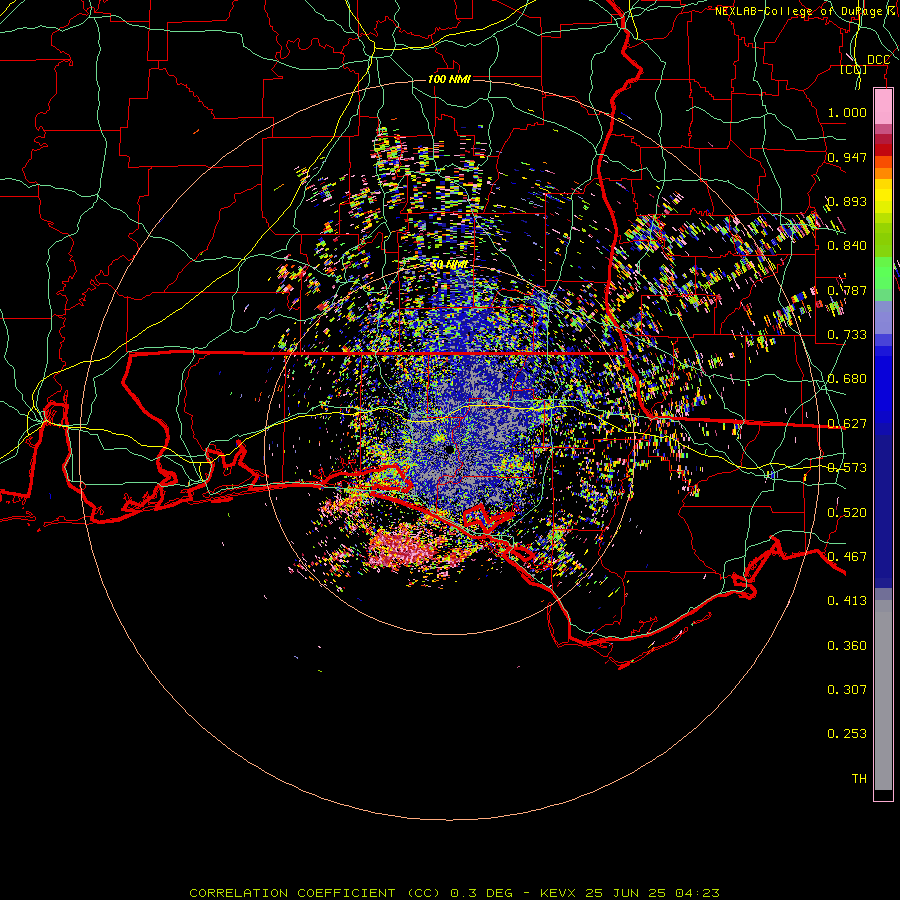This screenshot has width=900, height=900.
Task: Click the 50 NMI range ring label
Action: pos(449,265)
